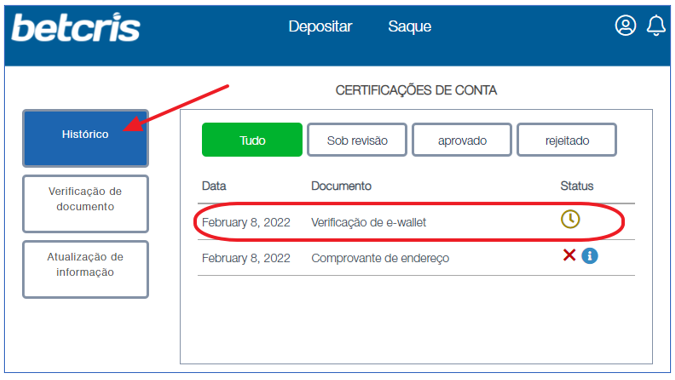Click the pending clock status icon

point(570,219)
